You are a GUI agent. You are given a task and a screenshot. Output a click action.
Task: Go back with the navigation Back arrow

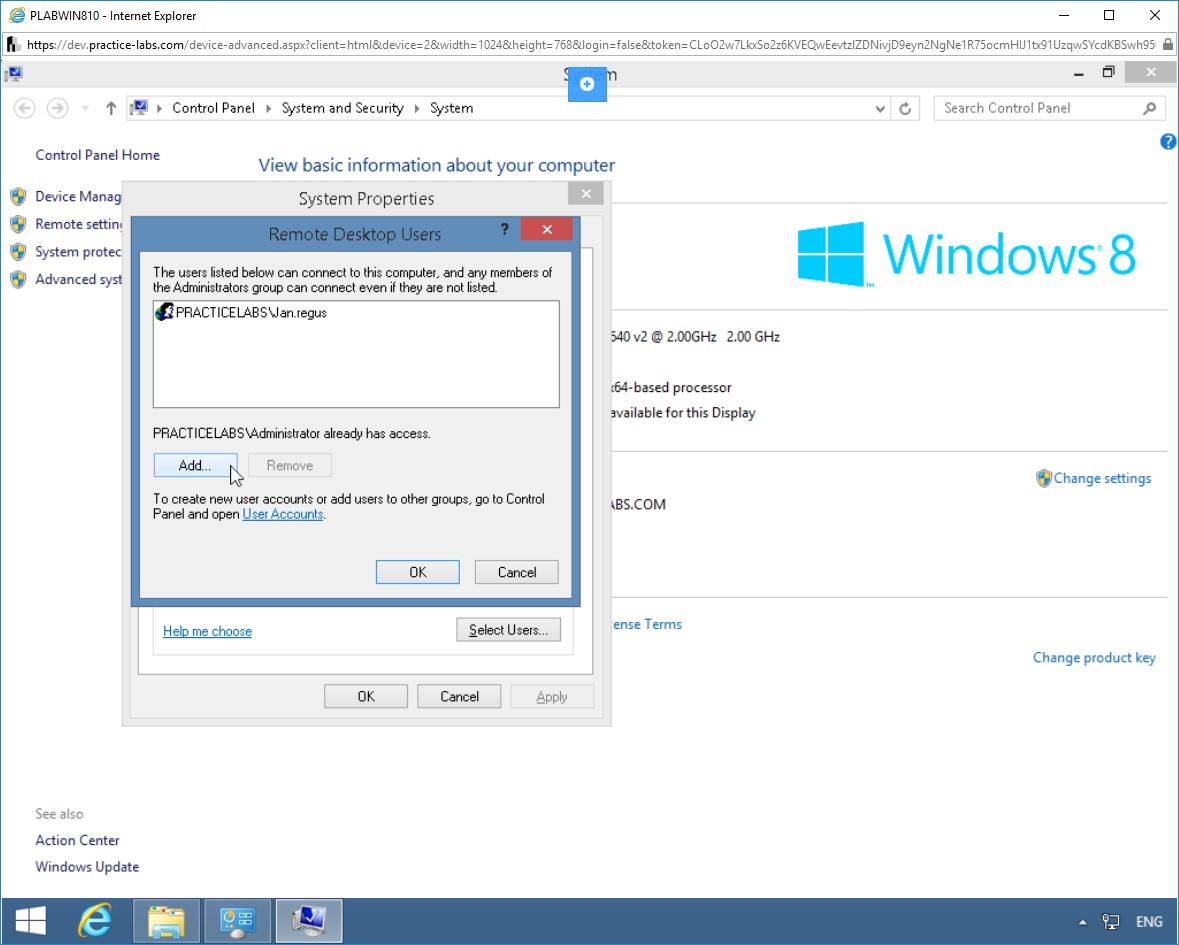point(25,108)
